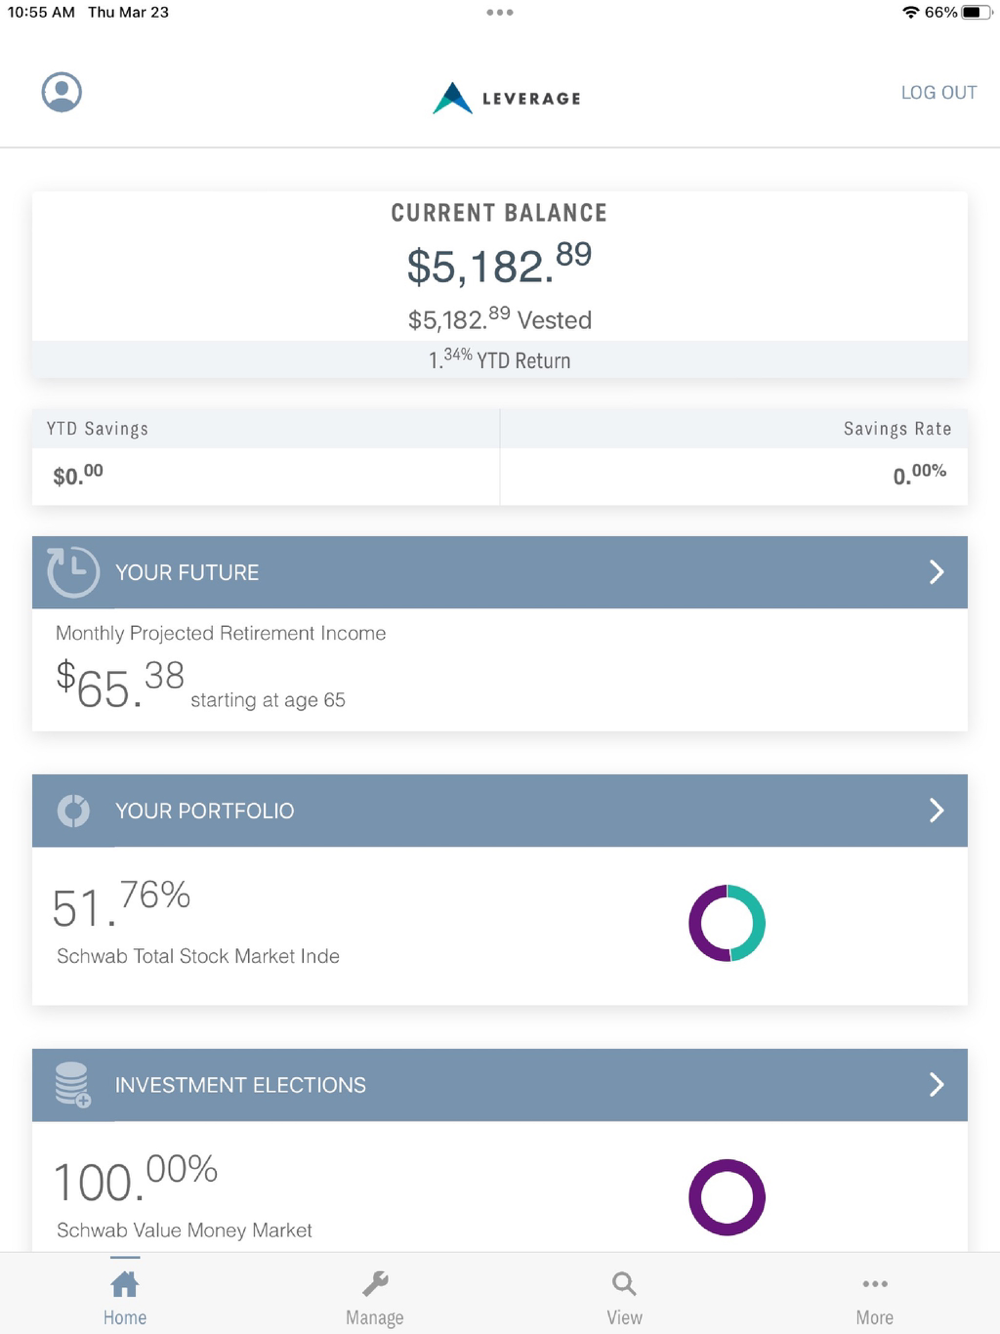
Task: Switch to the Manage tab label
Action: [375, 1317]
